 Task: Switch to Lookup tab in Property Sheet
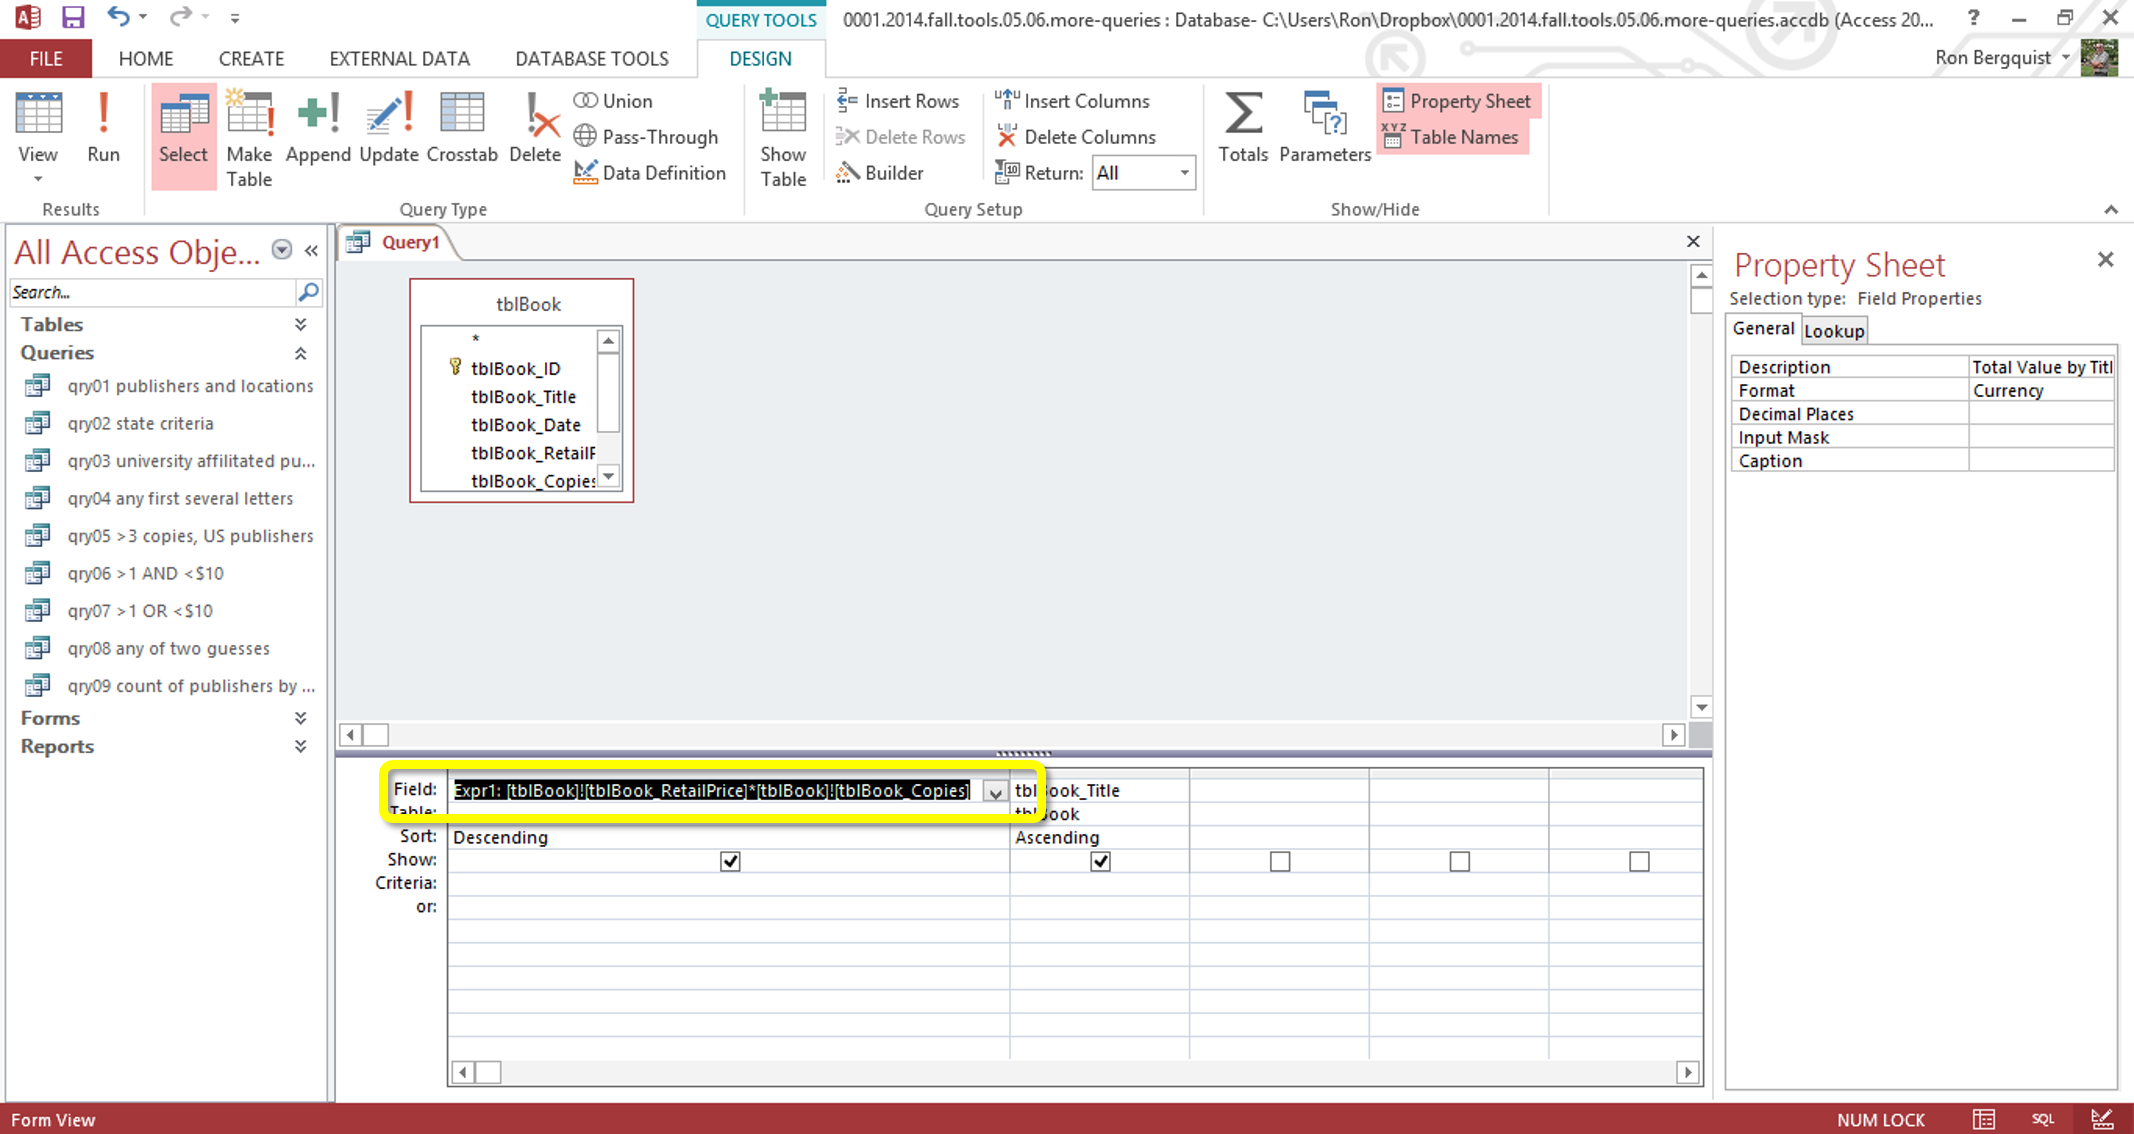pos(1833,331)
